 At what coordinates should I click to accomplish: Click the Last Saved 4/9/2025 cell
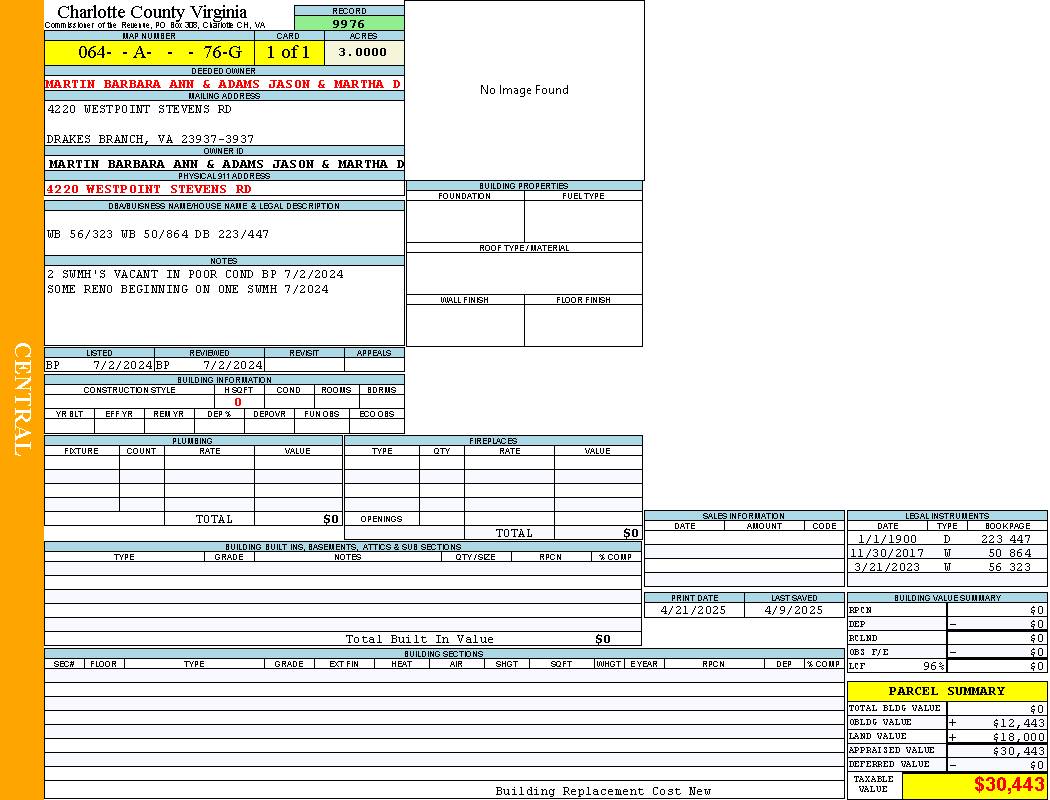pyautogui.click(x=793, y=610)
